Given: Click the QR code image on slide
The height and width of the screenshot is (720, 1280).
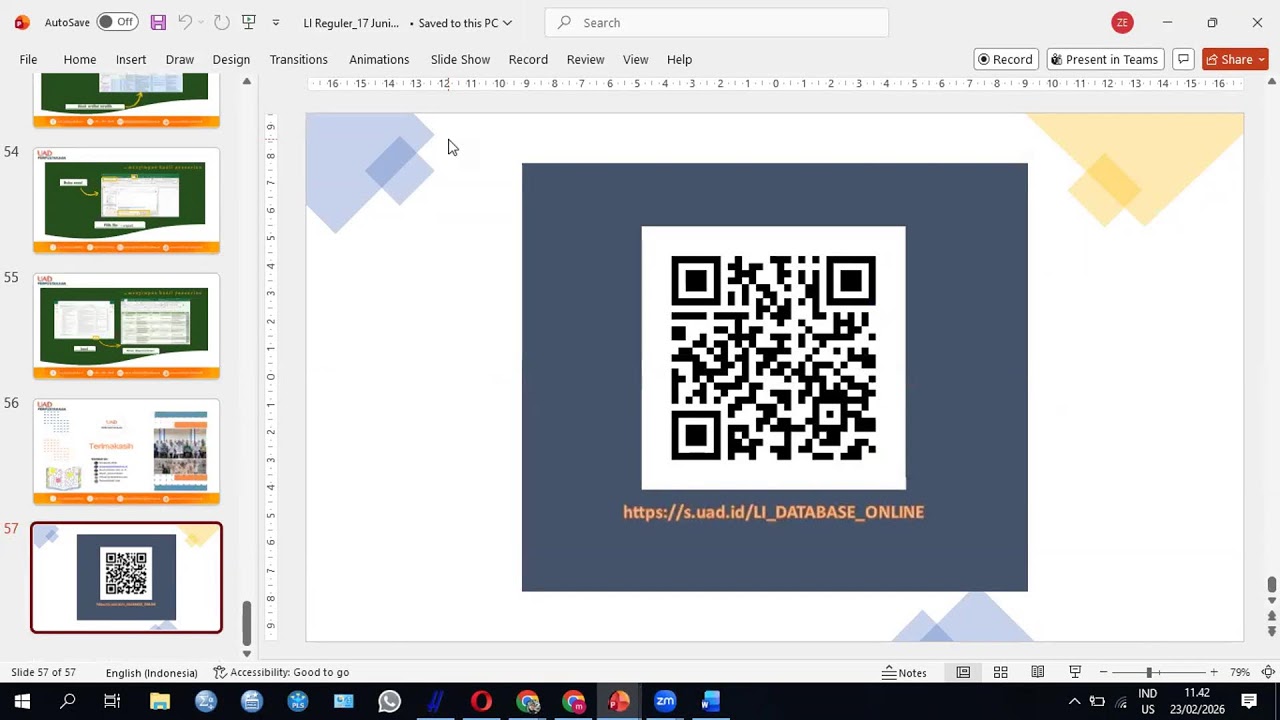Looking at the screenshot, I should 773,358.
